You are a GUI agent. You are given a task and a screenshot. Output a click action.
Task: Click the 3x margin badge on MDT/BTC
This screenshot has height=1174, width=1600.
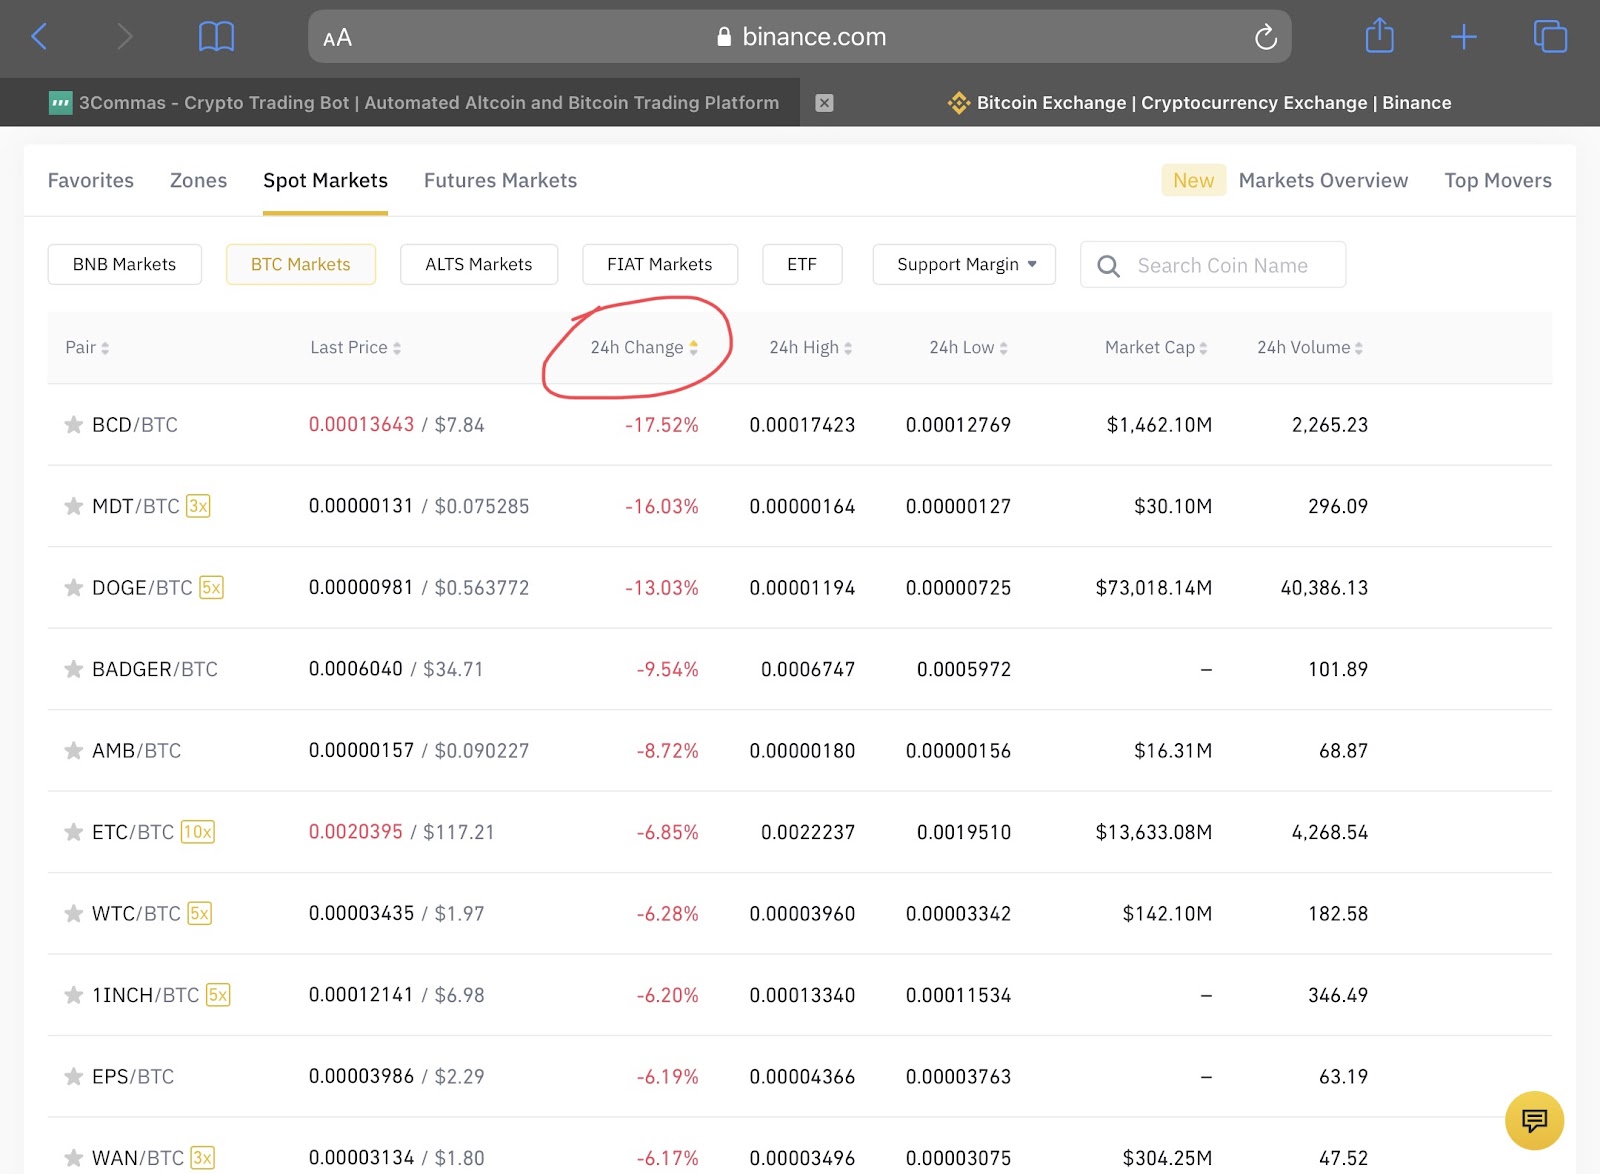(x=198, y=506)
